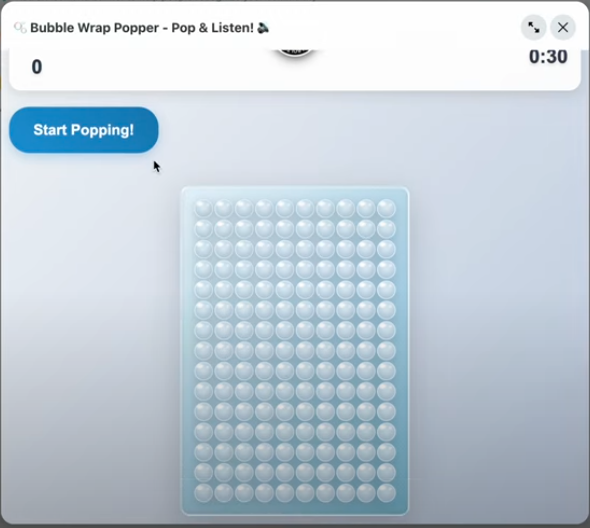590x528 pixels.
Task: Pop the top-right bubble of the sheet
Action: (x=386, y=208)
